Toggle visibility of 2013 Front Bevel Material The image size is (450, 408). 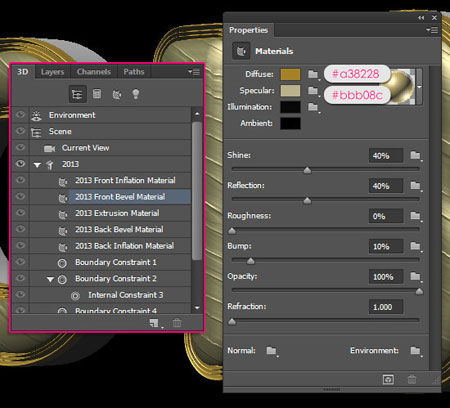(x=20, y=196)
